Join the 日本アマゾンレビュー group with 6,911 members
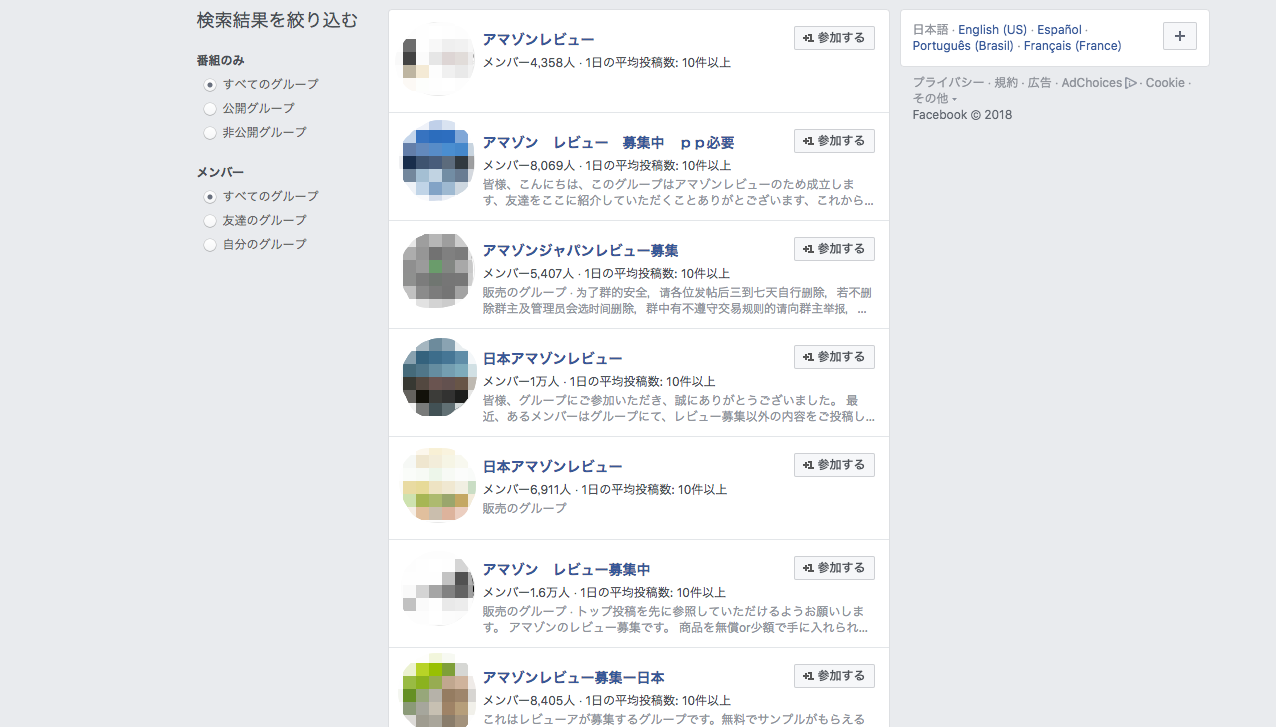This screenshot has height=727, width=1276. pyautogui.click(x=834, y=465)
